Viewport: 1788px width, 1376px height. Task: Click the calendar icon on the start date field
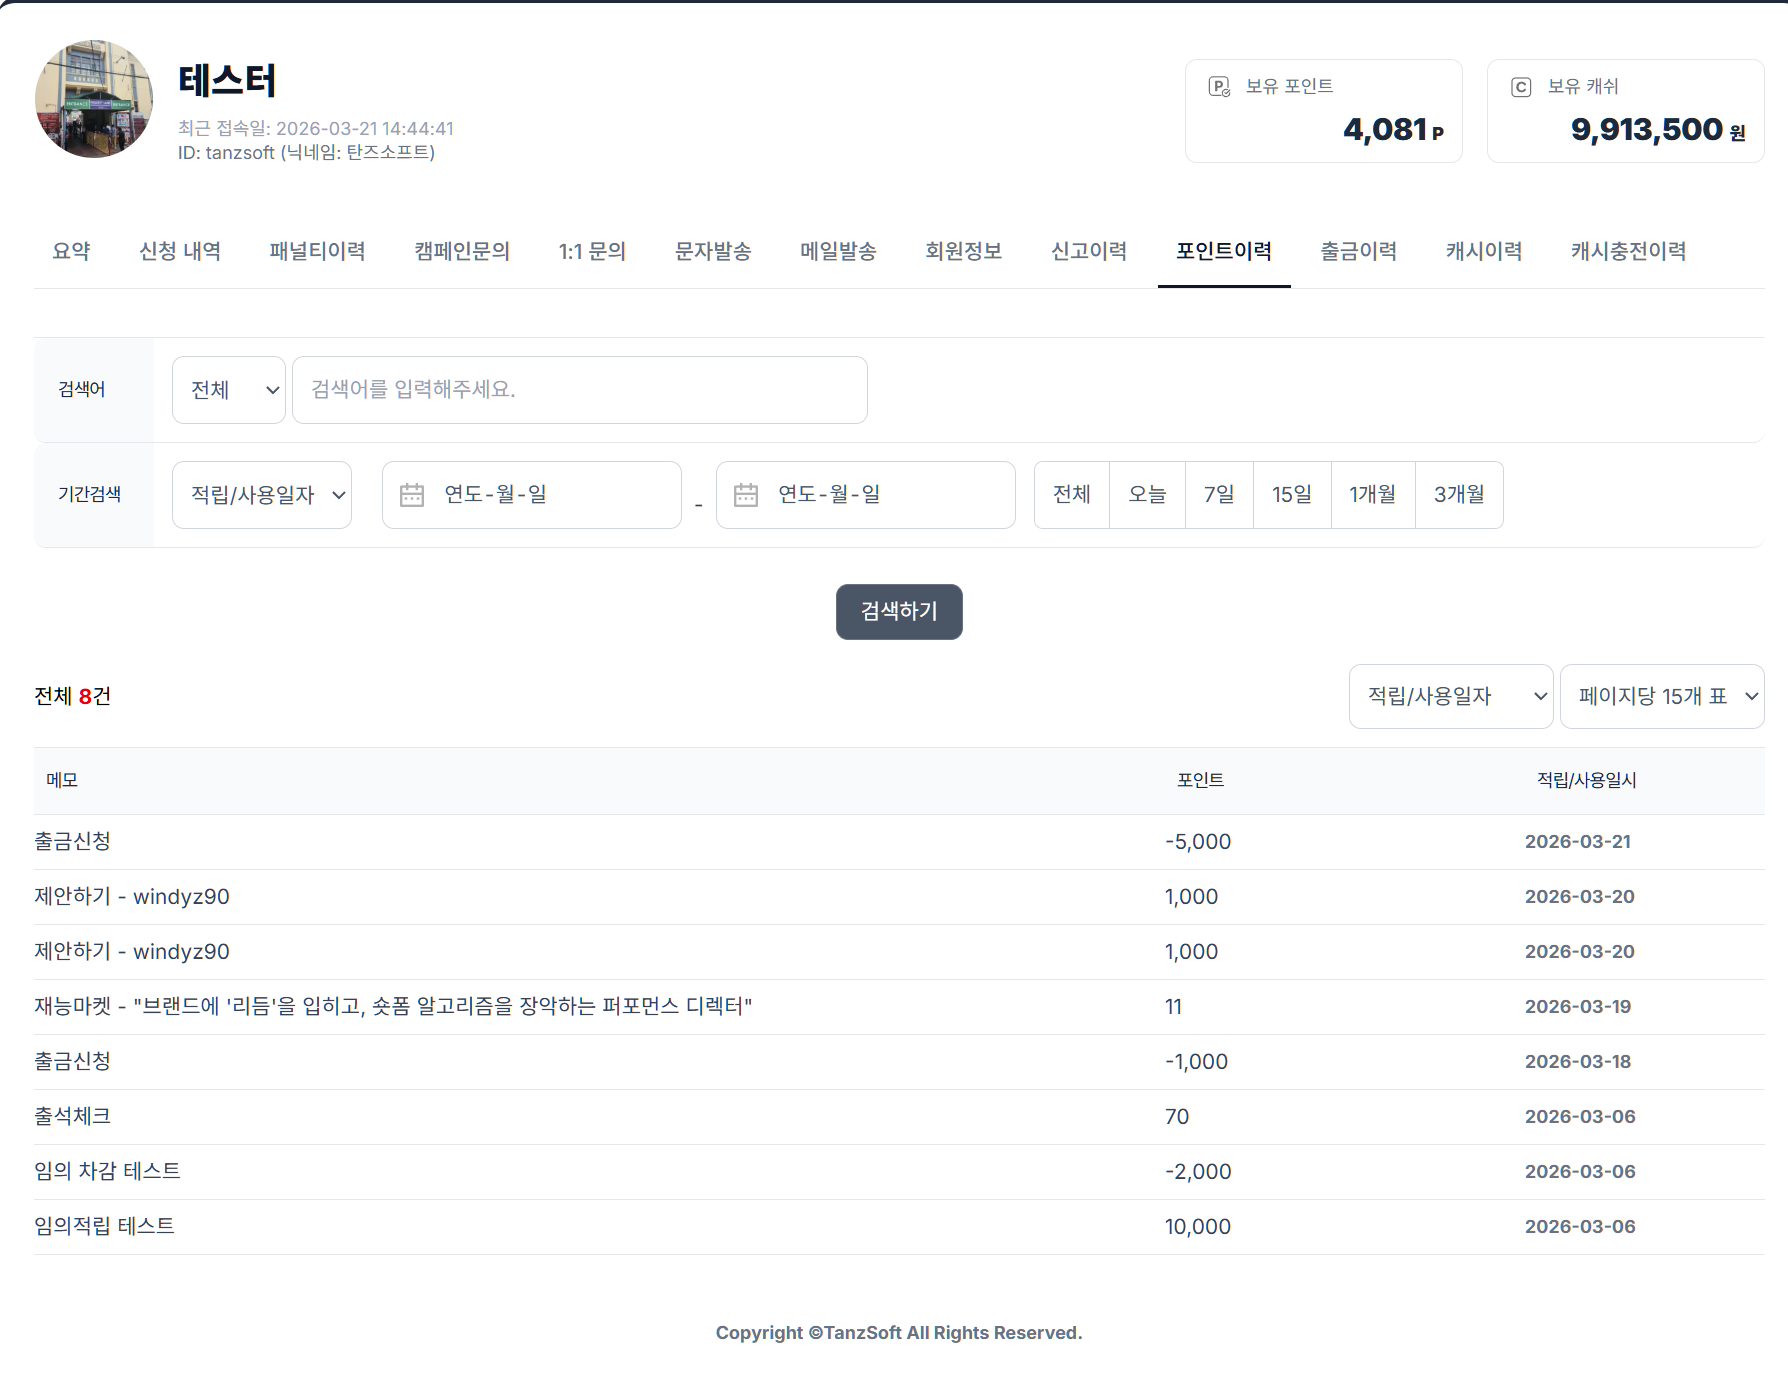[x=413, y=494]
